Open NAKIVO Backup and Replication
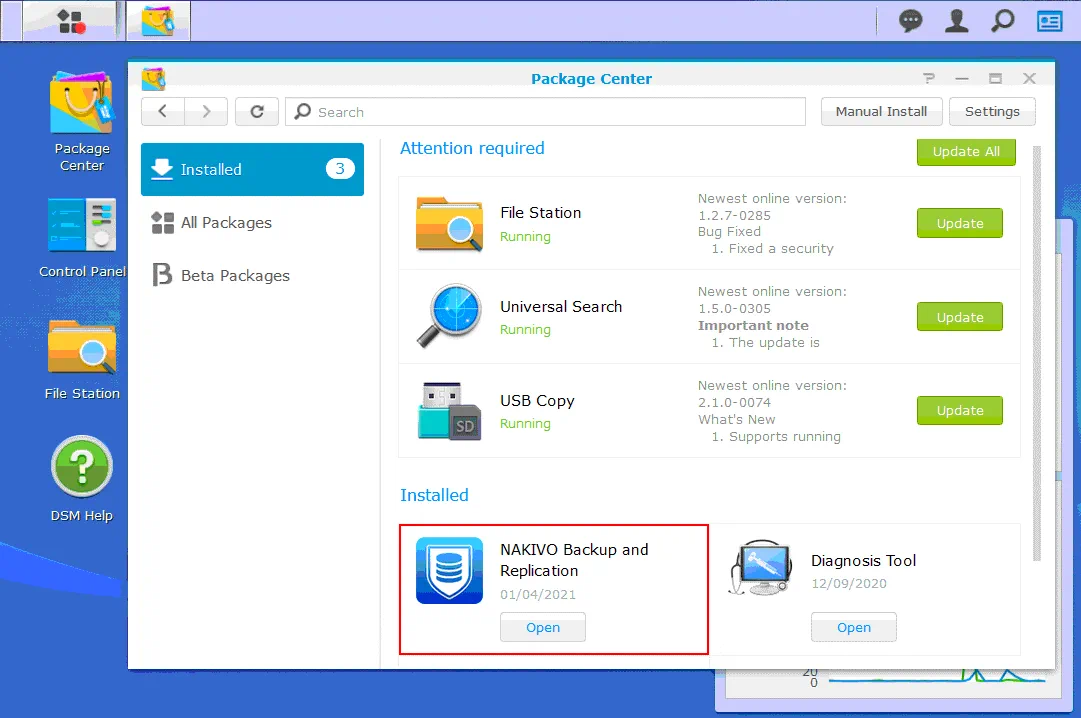1081x718 pixels. click(x=542, y=628)
